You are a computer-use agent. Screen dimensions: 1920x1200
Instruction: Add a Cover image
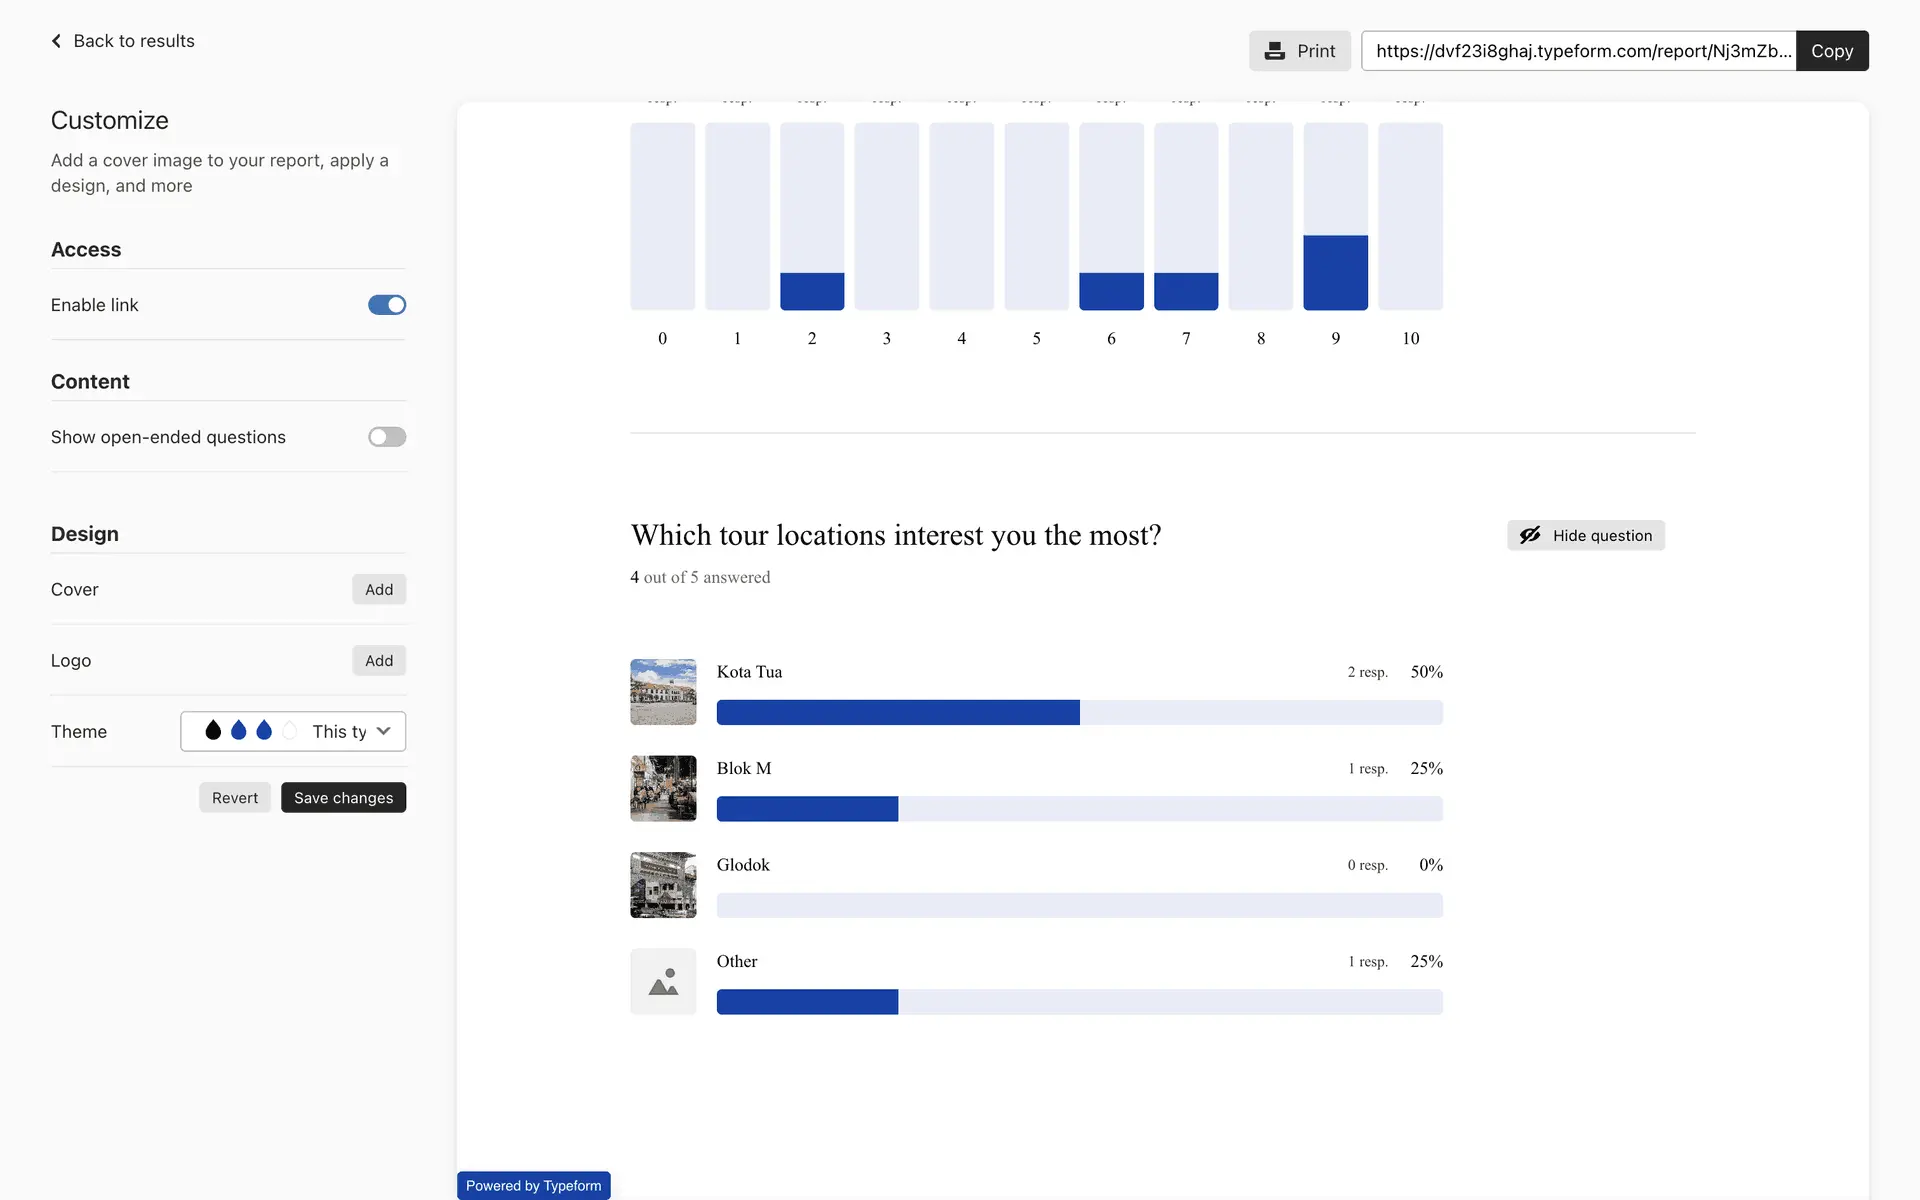[x=379, y=590]
